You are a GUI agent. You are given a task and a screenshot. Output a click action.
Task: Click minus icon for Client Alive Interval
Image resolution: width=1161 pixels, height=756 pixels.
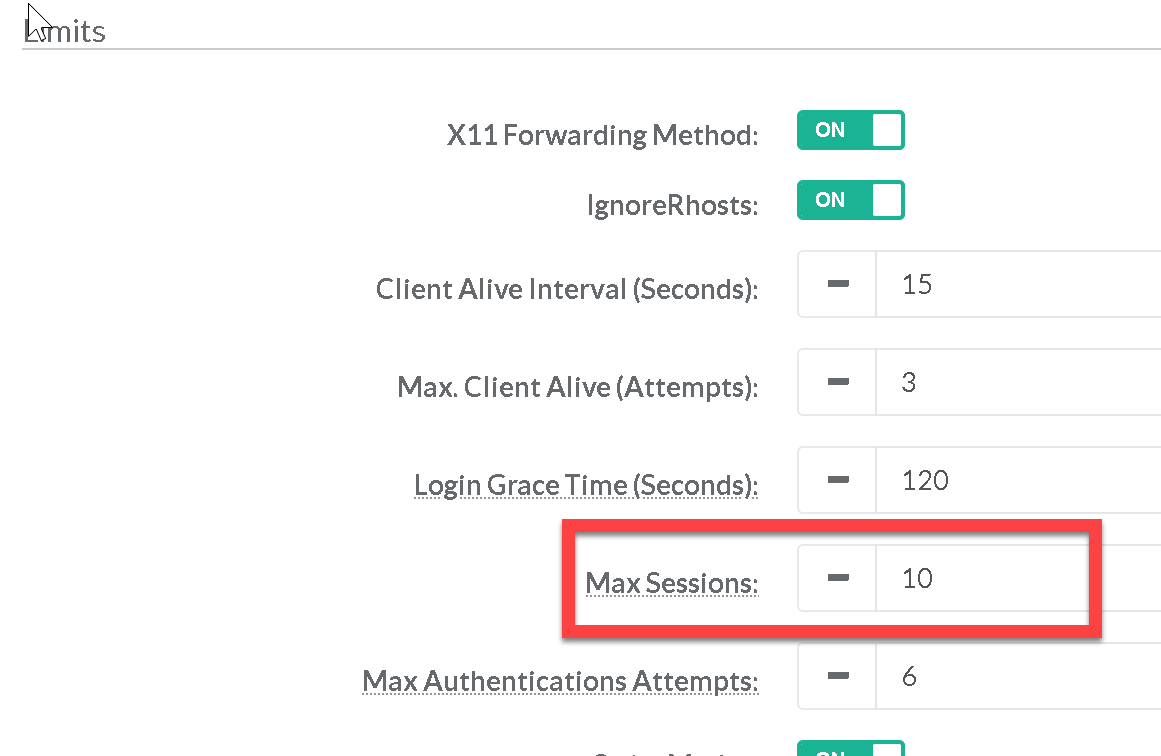(x=838, y=285)
